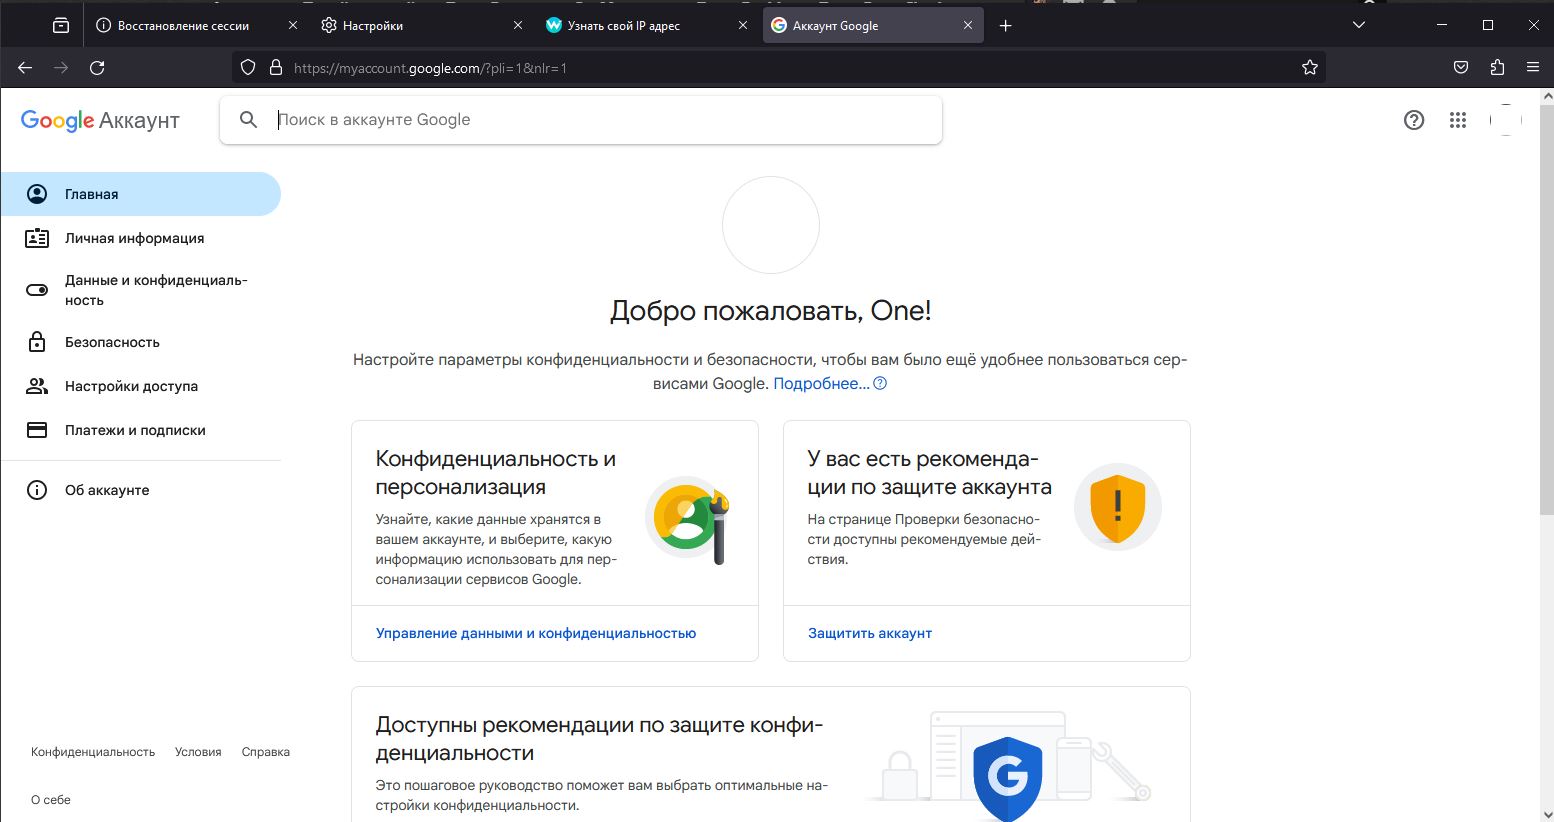Click the yellow warning shield illustration

tap(1117, 507)
